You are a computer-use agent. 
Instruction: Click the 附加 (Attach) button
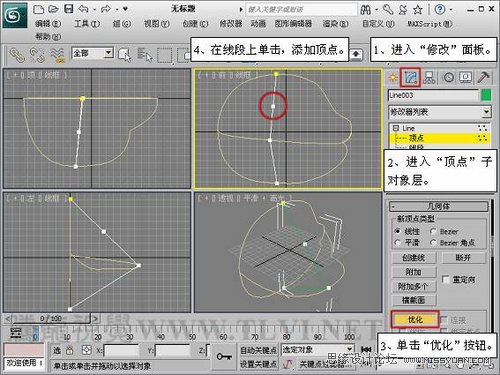tap(414, 272)
